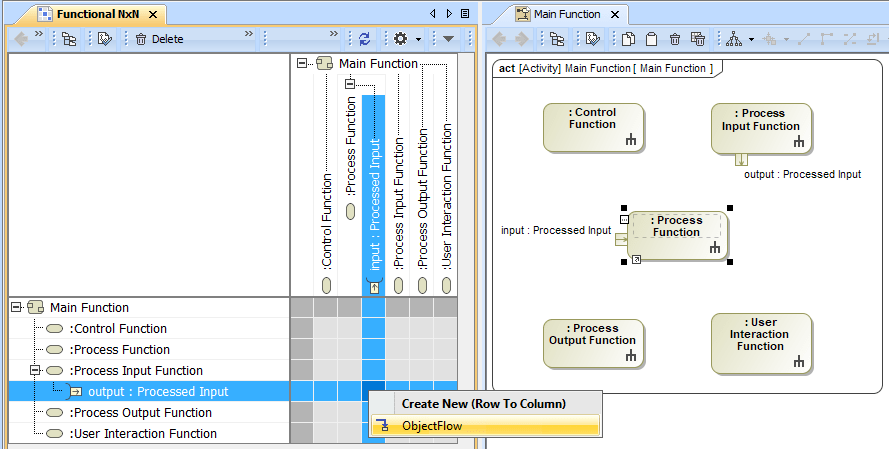Collapse Main Function in the column header

coord(302,63)
